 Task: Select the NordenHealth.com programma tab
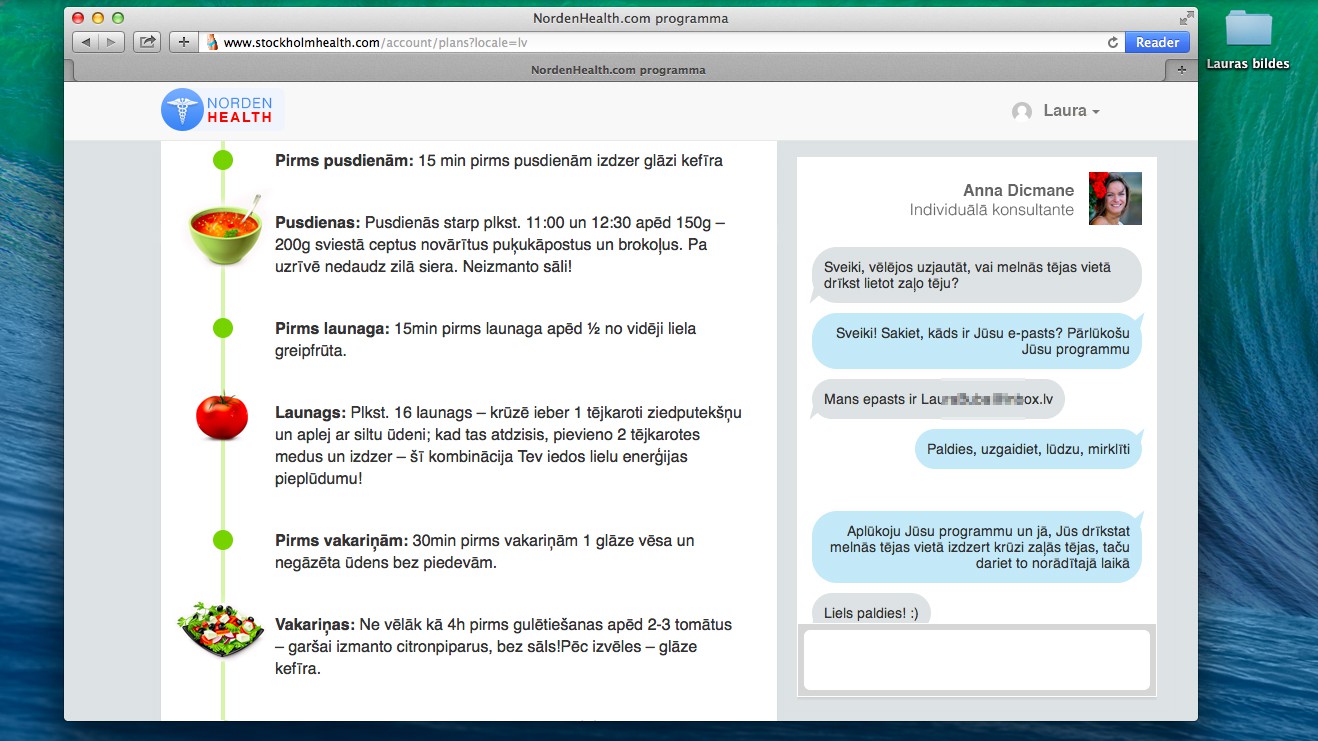click(618, 70)
